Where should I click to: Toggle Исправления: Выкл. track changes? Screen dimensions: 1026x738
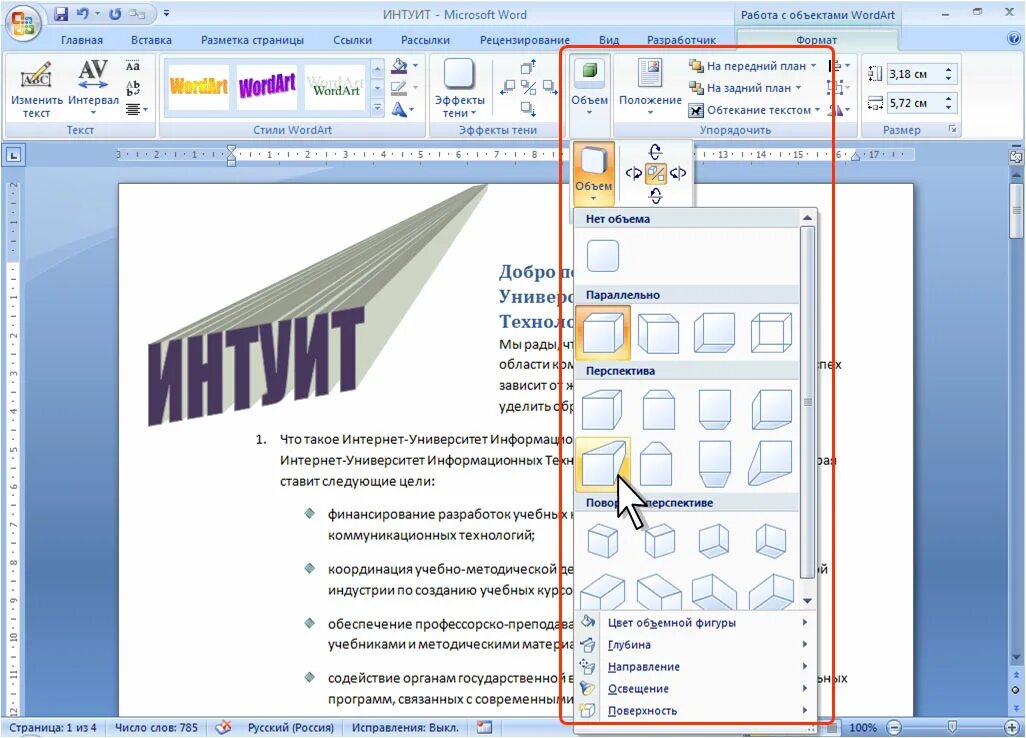pos(405,728)
